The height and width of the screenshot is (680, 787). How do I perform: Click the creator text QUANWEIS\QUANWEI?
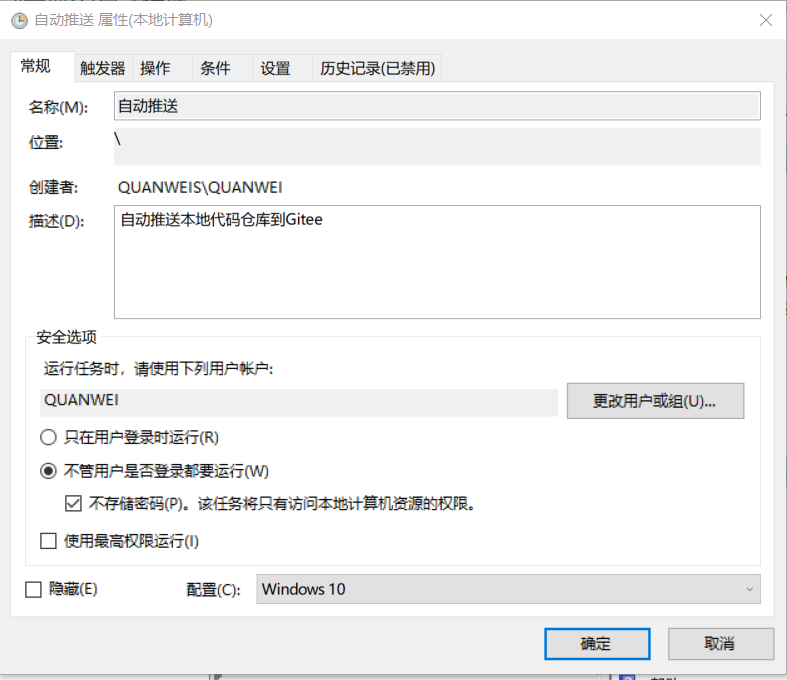click(200, 188)
